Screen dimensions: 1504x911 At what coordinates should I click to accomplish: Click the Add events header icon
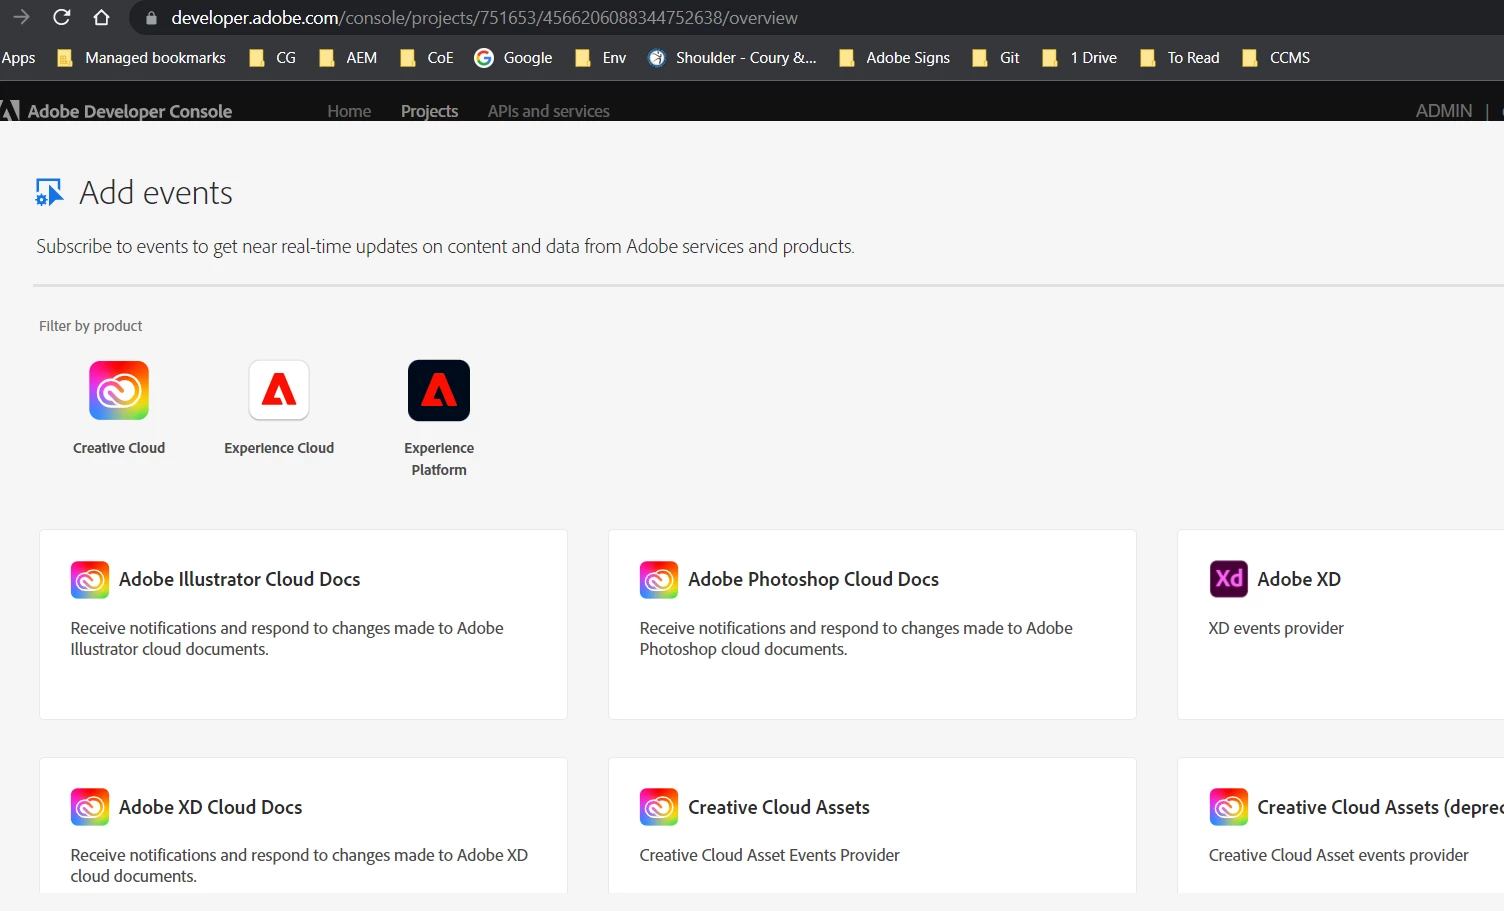point(49,192)
